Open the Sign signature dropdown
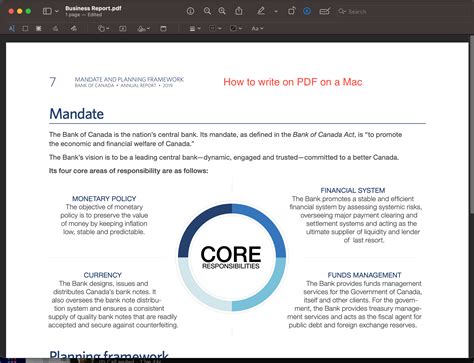 (143, 29)
